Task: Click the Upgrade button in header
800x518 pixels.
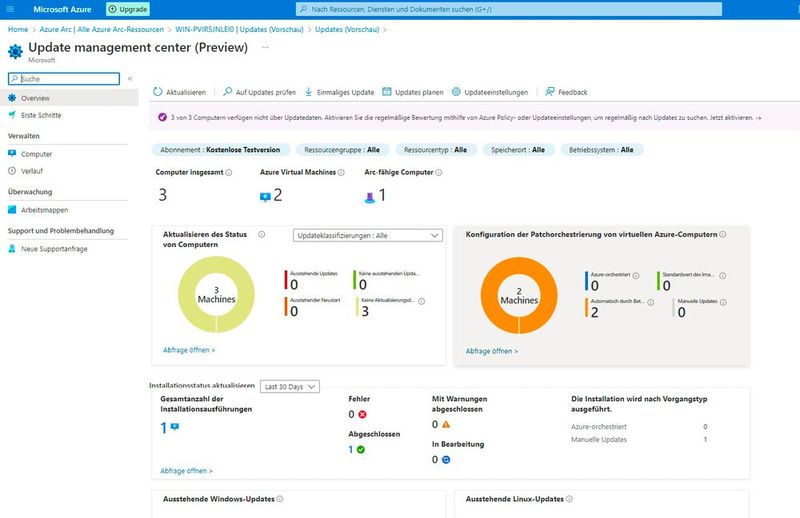Action: [x=128, y=9]
